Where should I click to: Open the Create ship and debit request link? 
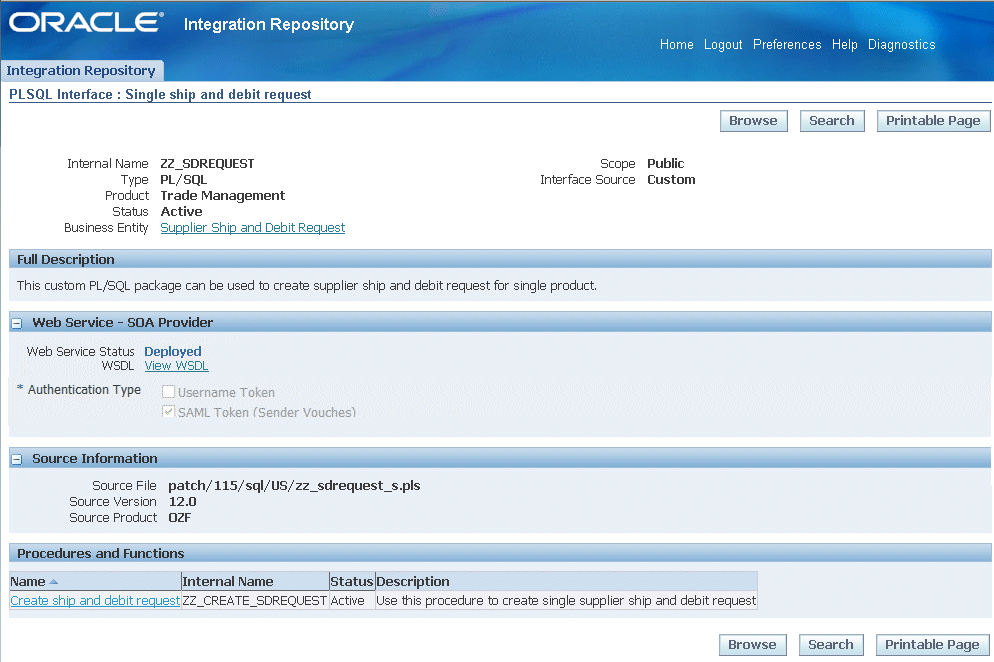(95, 600)
